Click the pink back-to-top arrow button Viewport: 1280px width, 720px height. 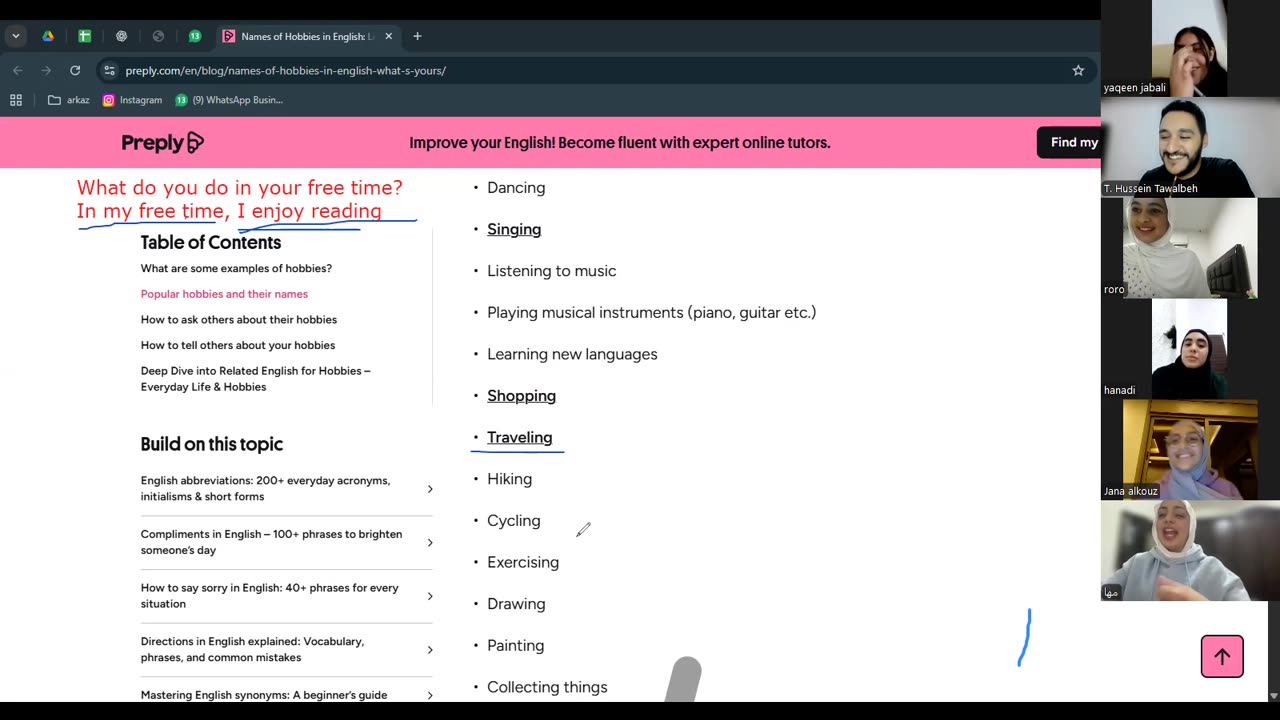[1222, 656]
